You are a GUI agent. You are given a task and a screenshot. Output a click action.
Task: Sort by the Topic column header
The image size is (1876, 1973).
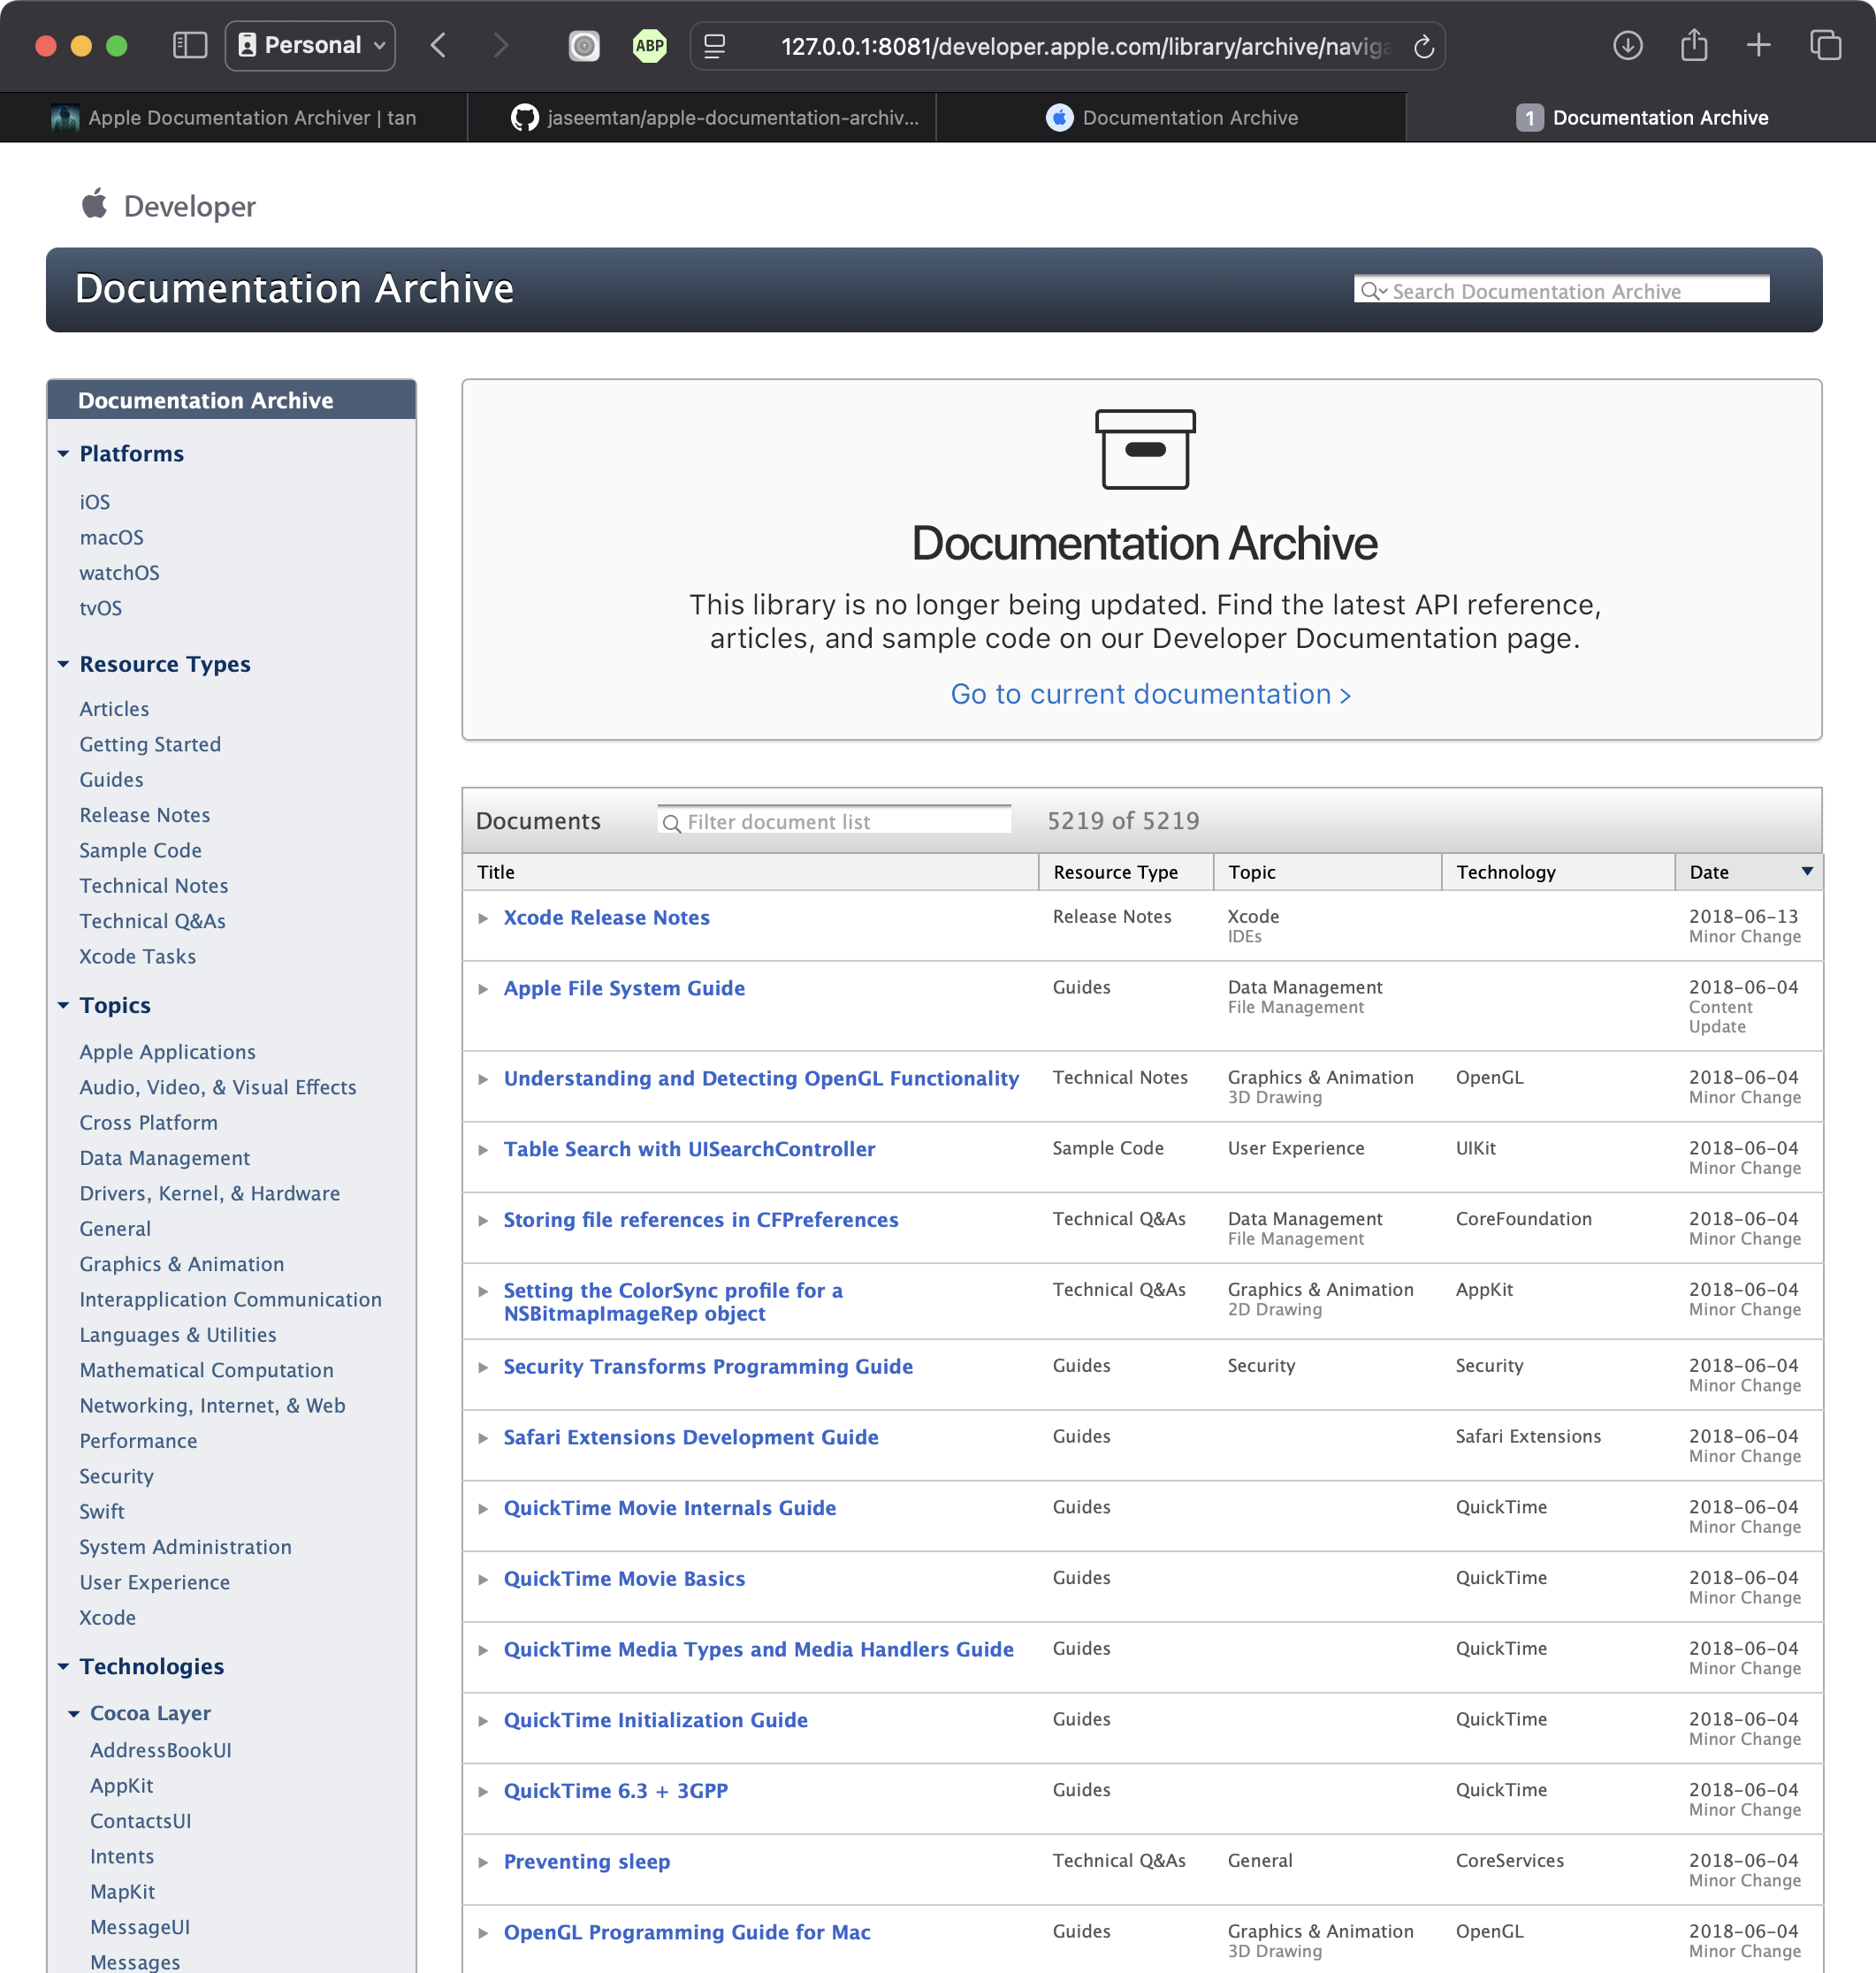pyautogui.click(x=1328, y=872)
